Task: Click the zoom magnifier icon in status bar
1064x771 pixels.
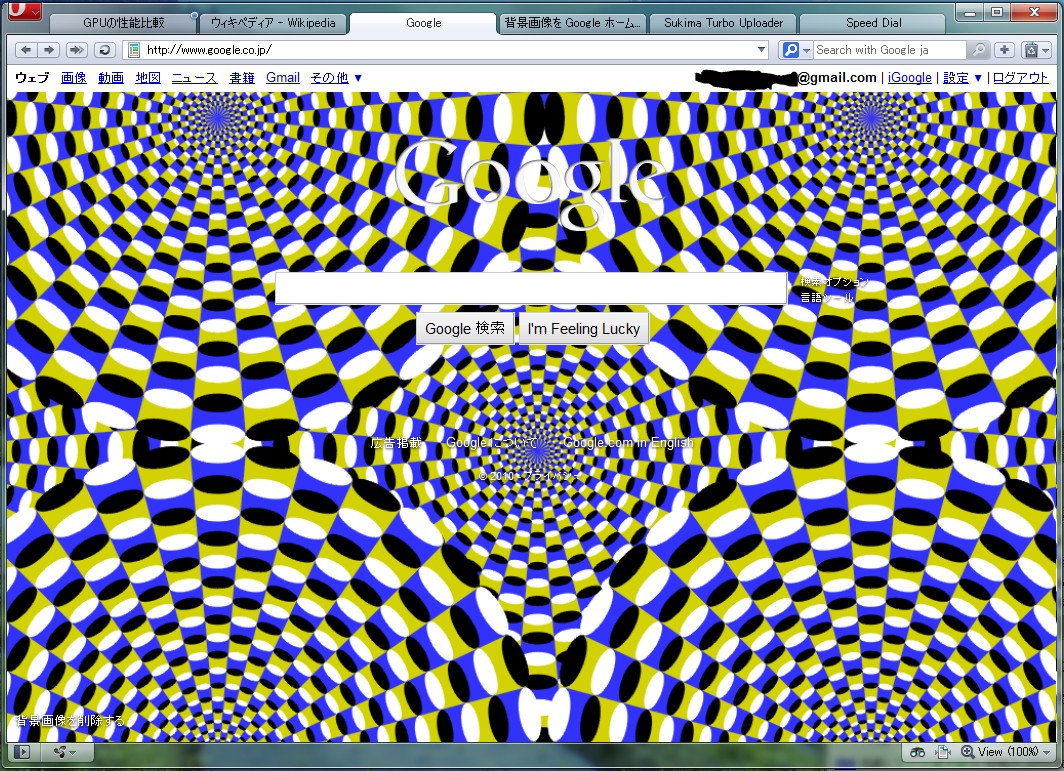Action: click(968, 752)
